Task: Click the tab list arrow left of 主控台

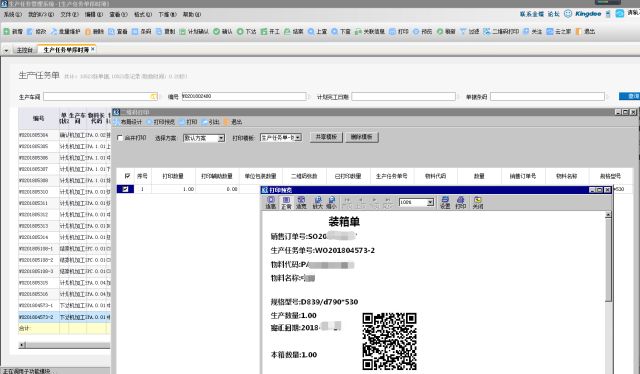Action: (x=6, y=50)
